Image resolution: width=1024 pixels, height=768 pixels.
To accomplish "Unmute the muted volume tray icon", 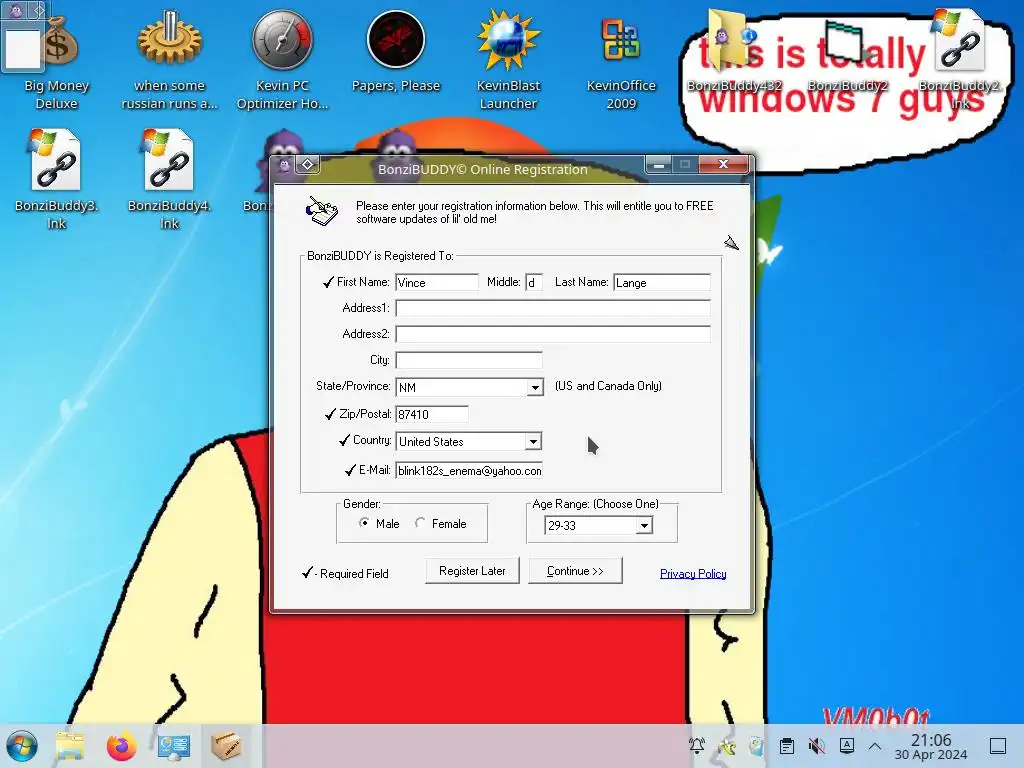I will pyautogui.click(x=816, y=746).
